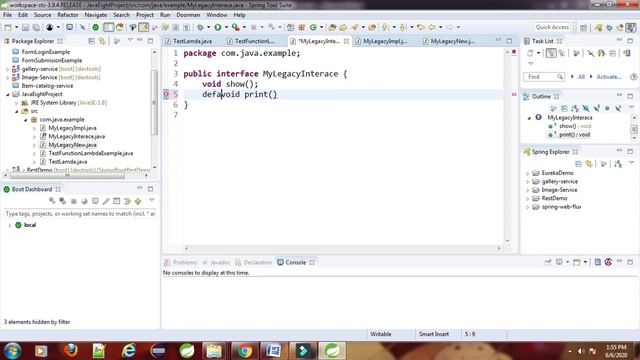Open the Refactor menu
The width and height of the screenshot is (640, 360).
pos(68,15)
